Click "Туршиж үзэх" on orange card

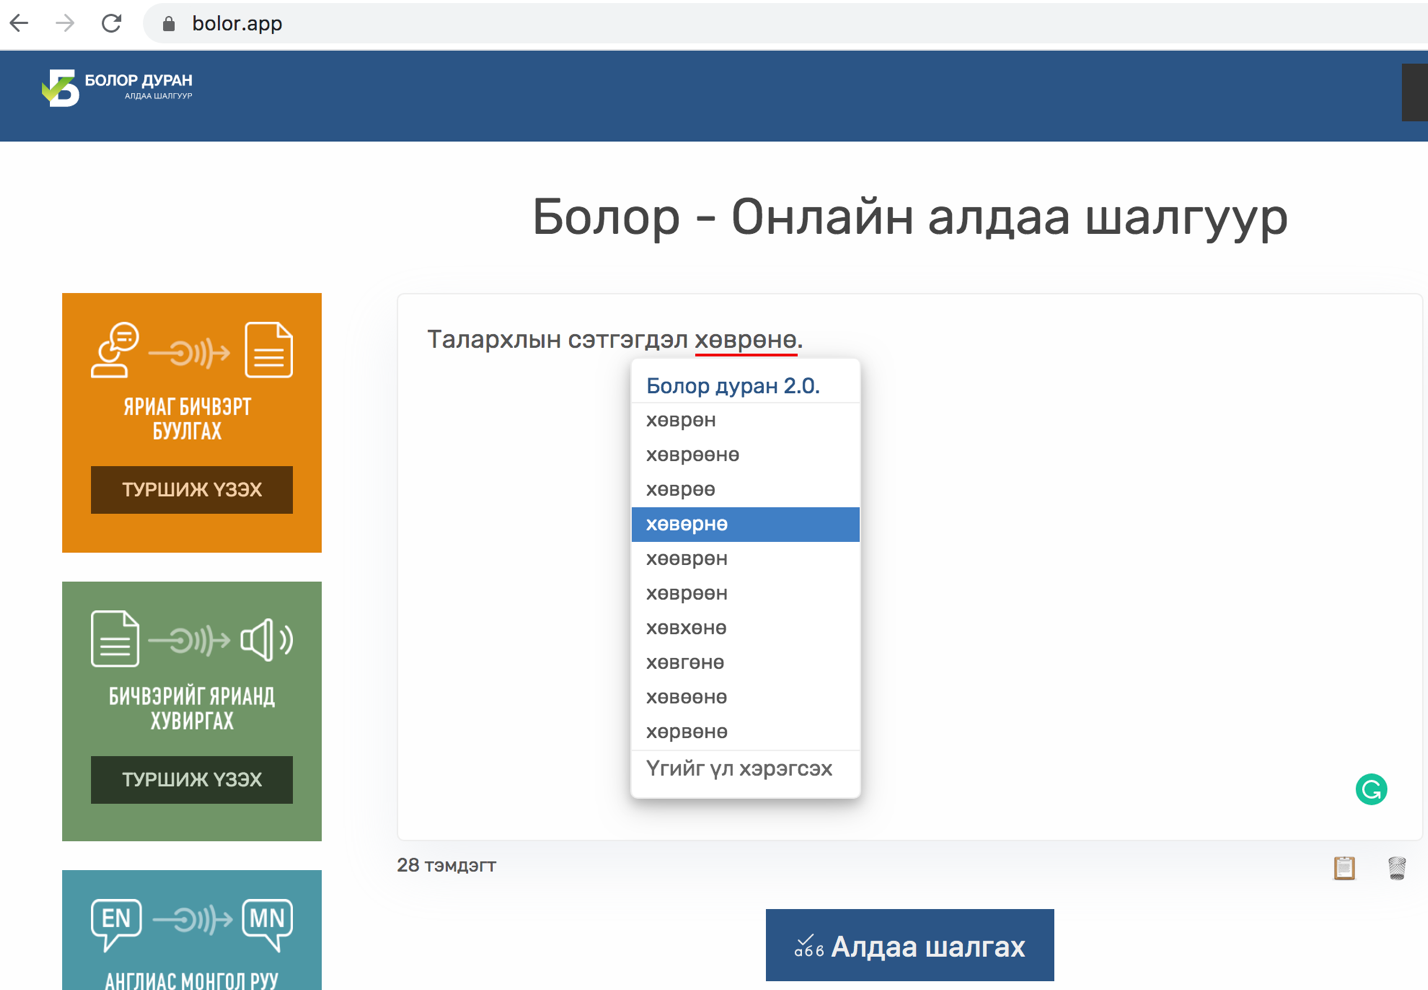coord(191,490)
